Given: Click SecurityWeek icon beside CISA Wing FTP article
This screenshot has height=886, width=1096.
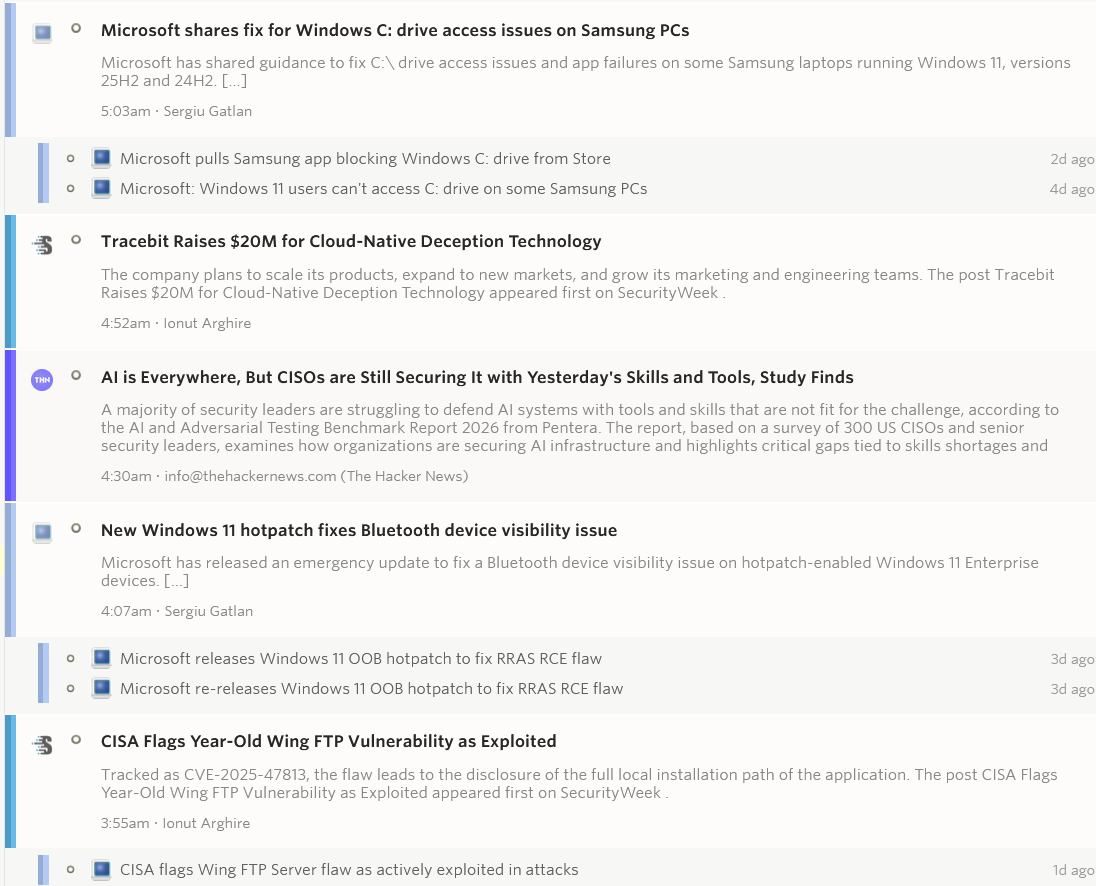Looking at the screenshot, I should coord(42,744).
